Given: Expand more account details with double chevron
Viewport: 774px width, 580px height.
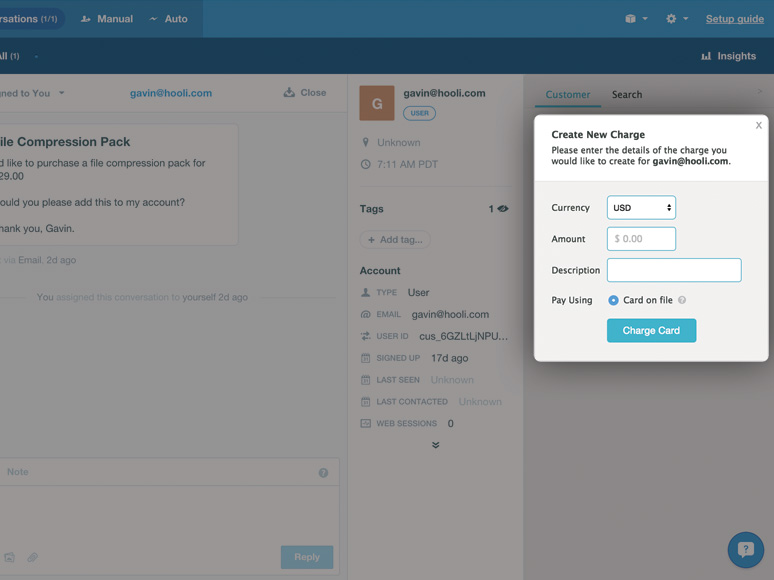Looking at the screenshot, I should [435, 445].
